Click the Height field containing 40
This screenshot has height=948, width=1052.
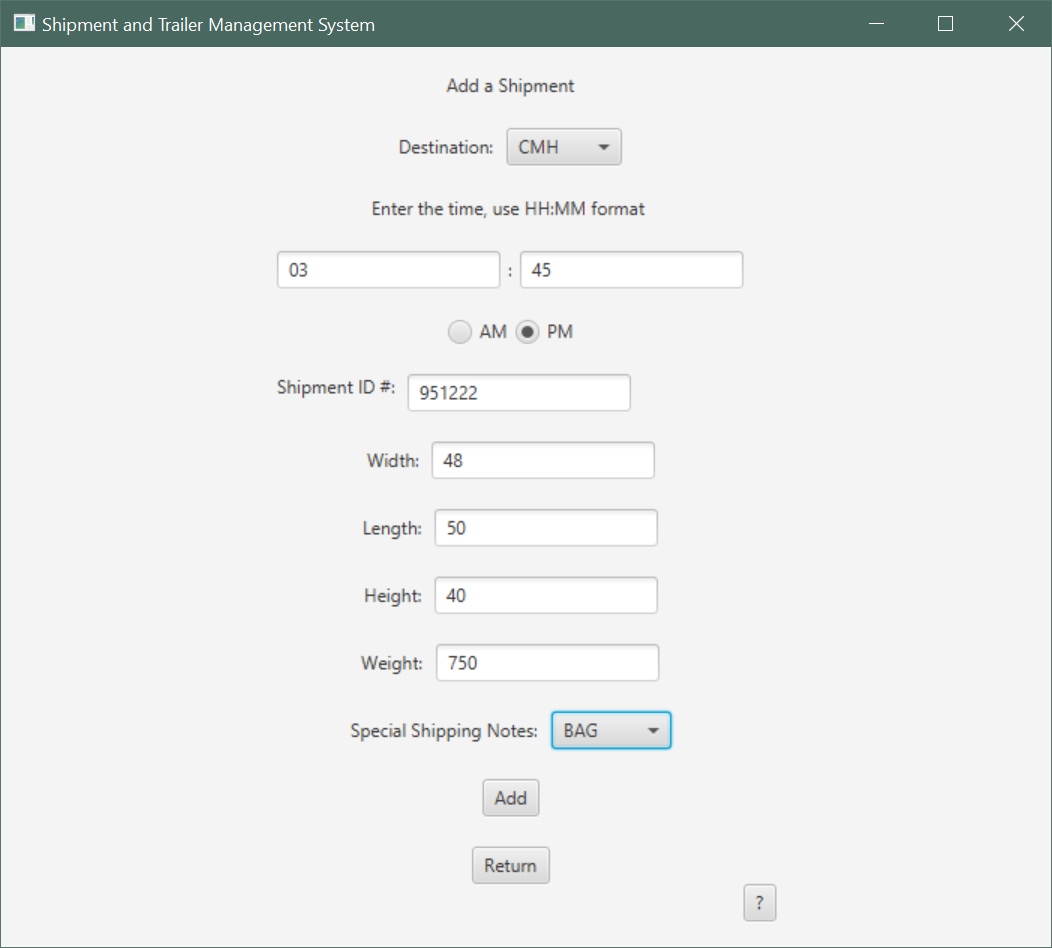pos(545,595)
